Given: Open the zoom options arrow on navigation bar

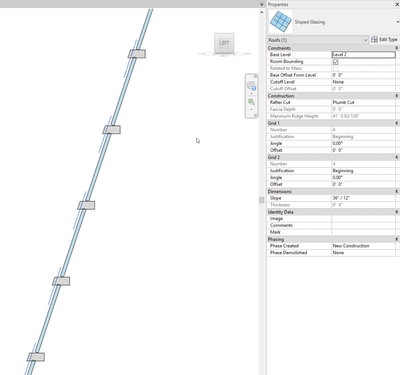Looking at the screenshot, I should [251, 109].
